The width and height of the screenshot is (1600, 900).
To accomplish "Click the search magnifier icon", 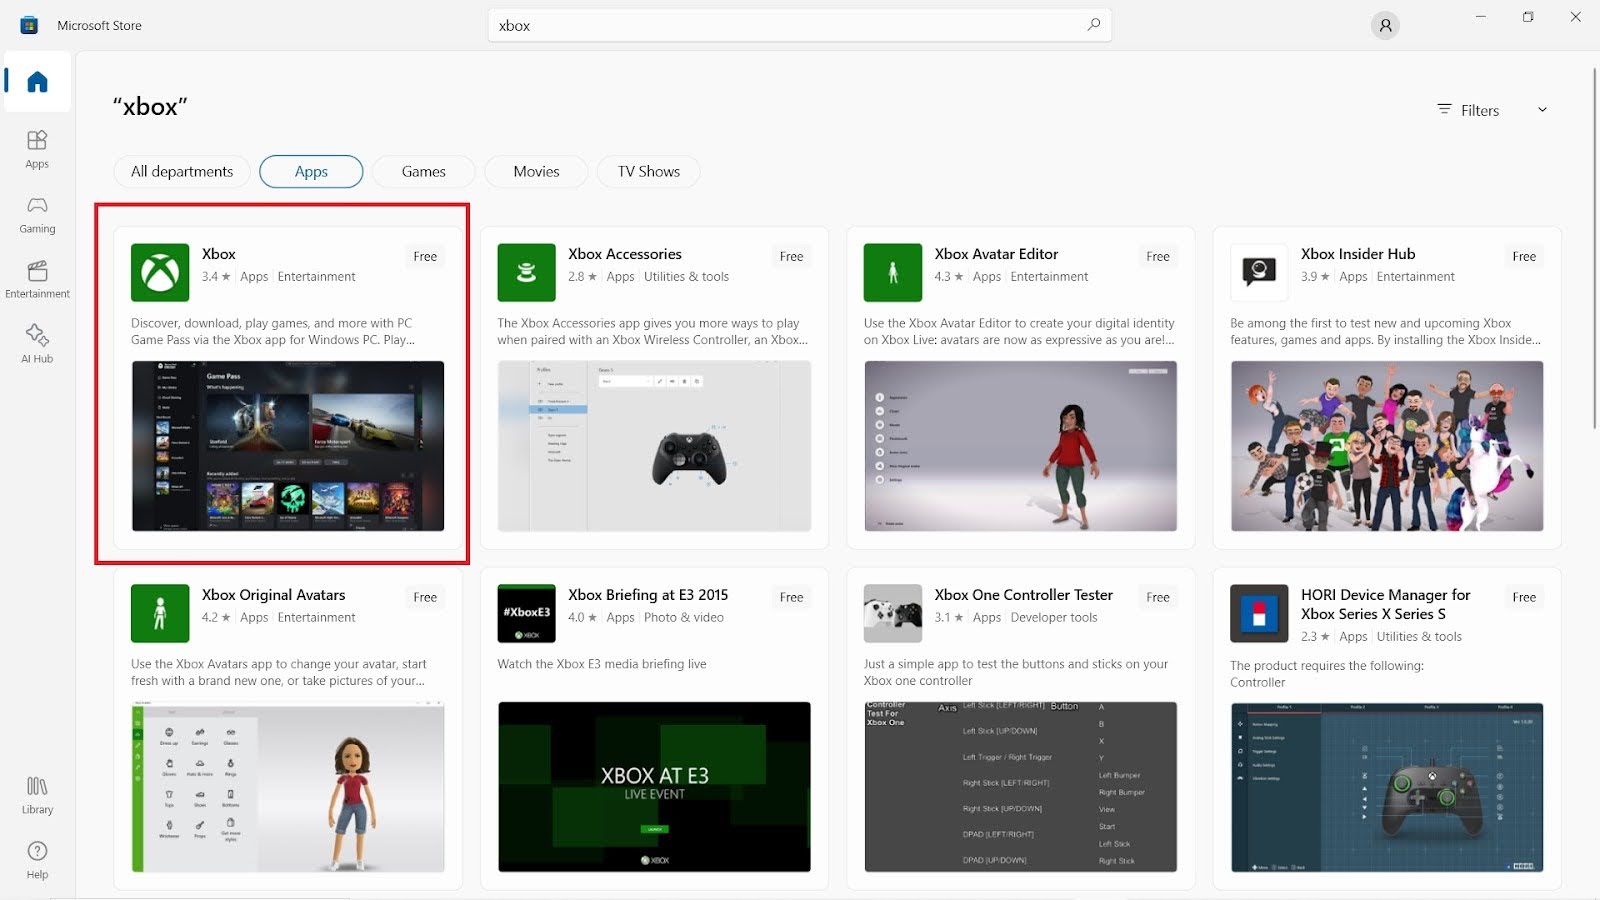I will tap(1094, 25).
